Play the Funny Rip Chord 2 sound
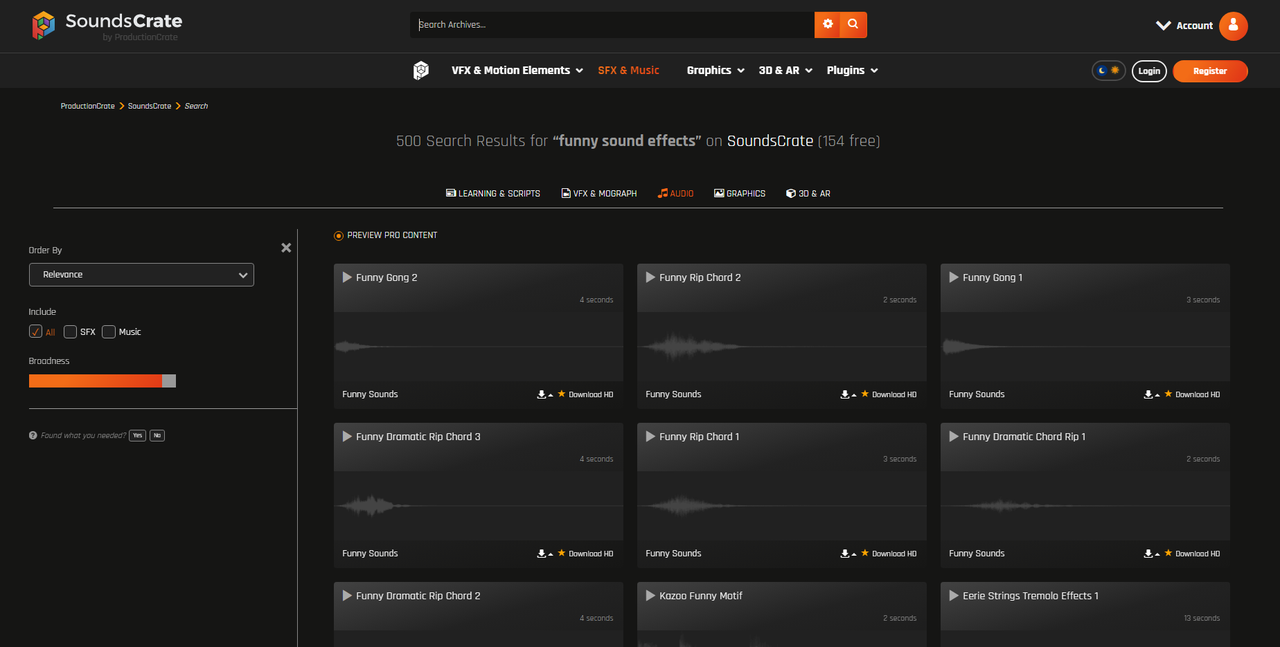 pos(650,277)
